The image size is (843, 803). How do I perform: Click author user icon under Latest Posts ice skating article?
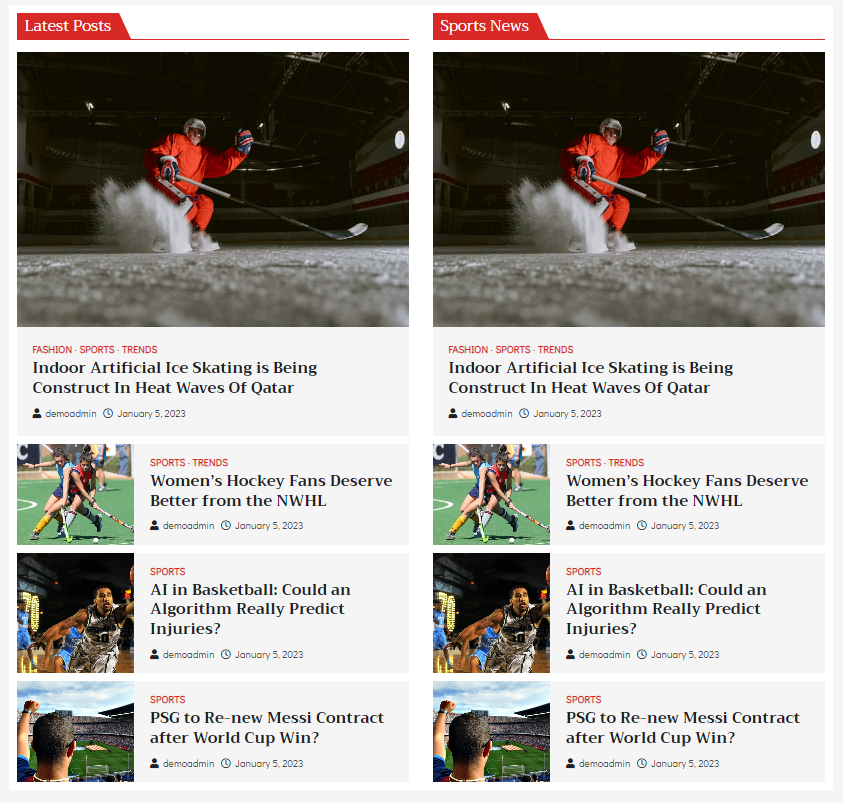coord(37,413)
